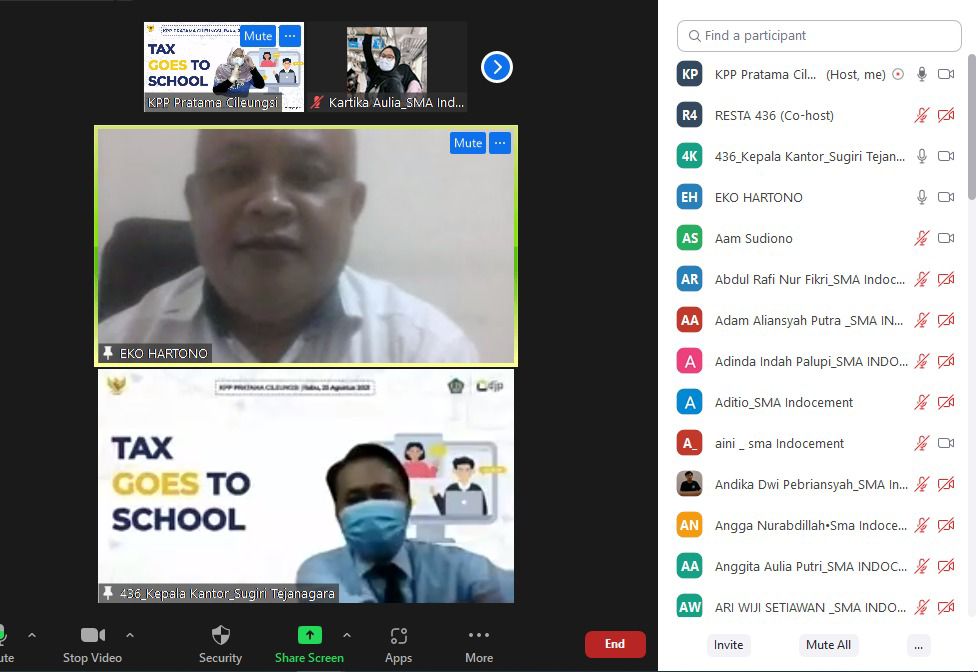This screenshot has width=978, height=672.
Task: Click camera icon for Aam Sudiono
Action: pos(946,238)
